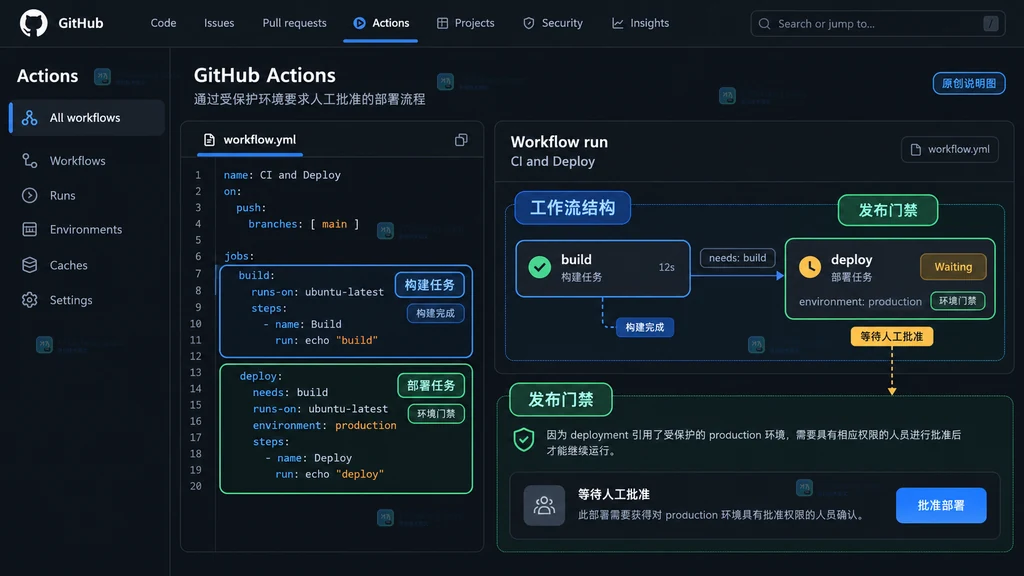
Task: Click the 工作流结构 heading badge
Action: click(x=573, y=208)
